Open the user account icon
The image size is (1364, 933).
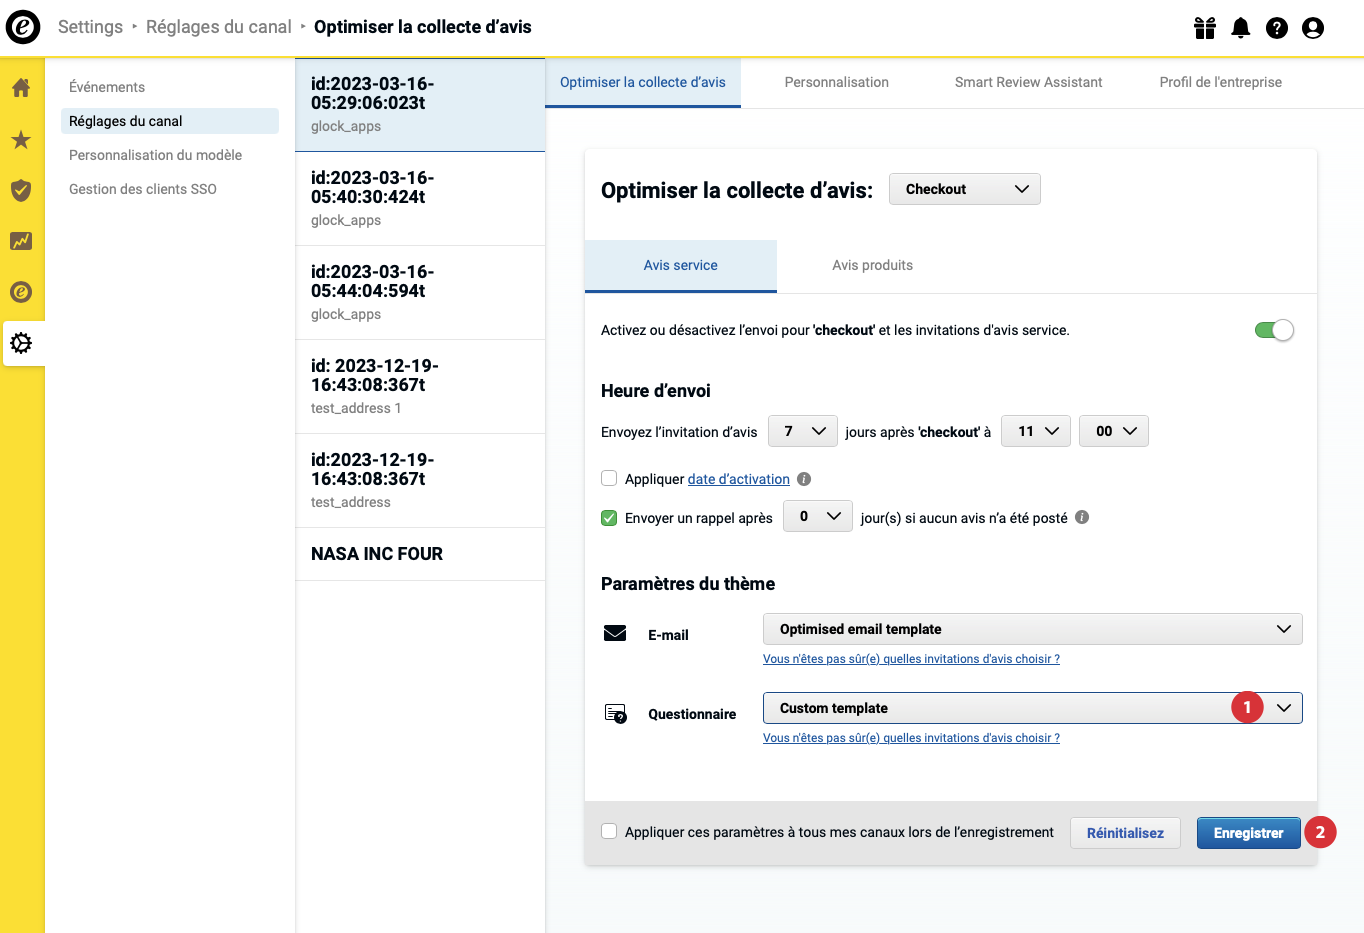point(1313,28)
